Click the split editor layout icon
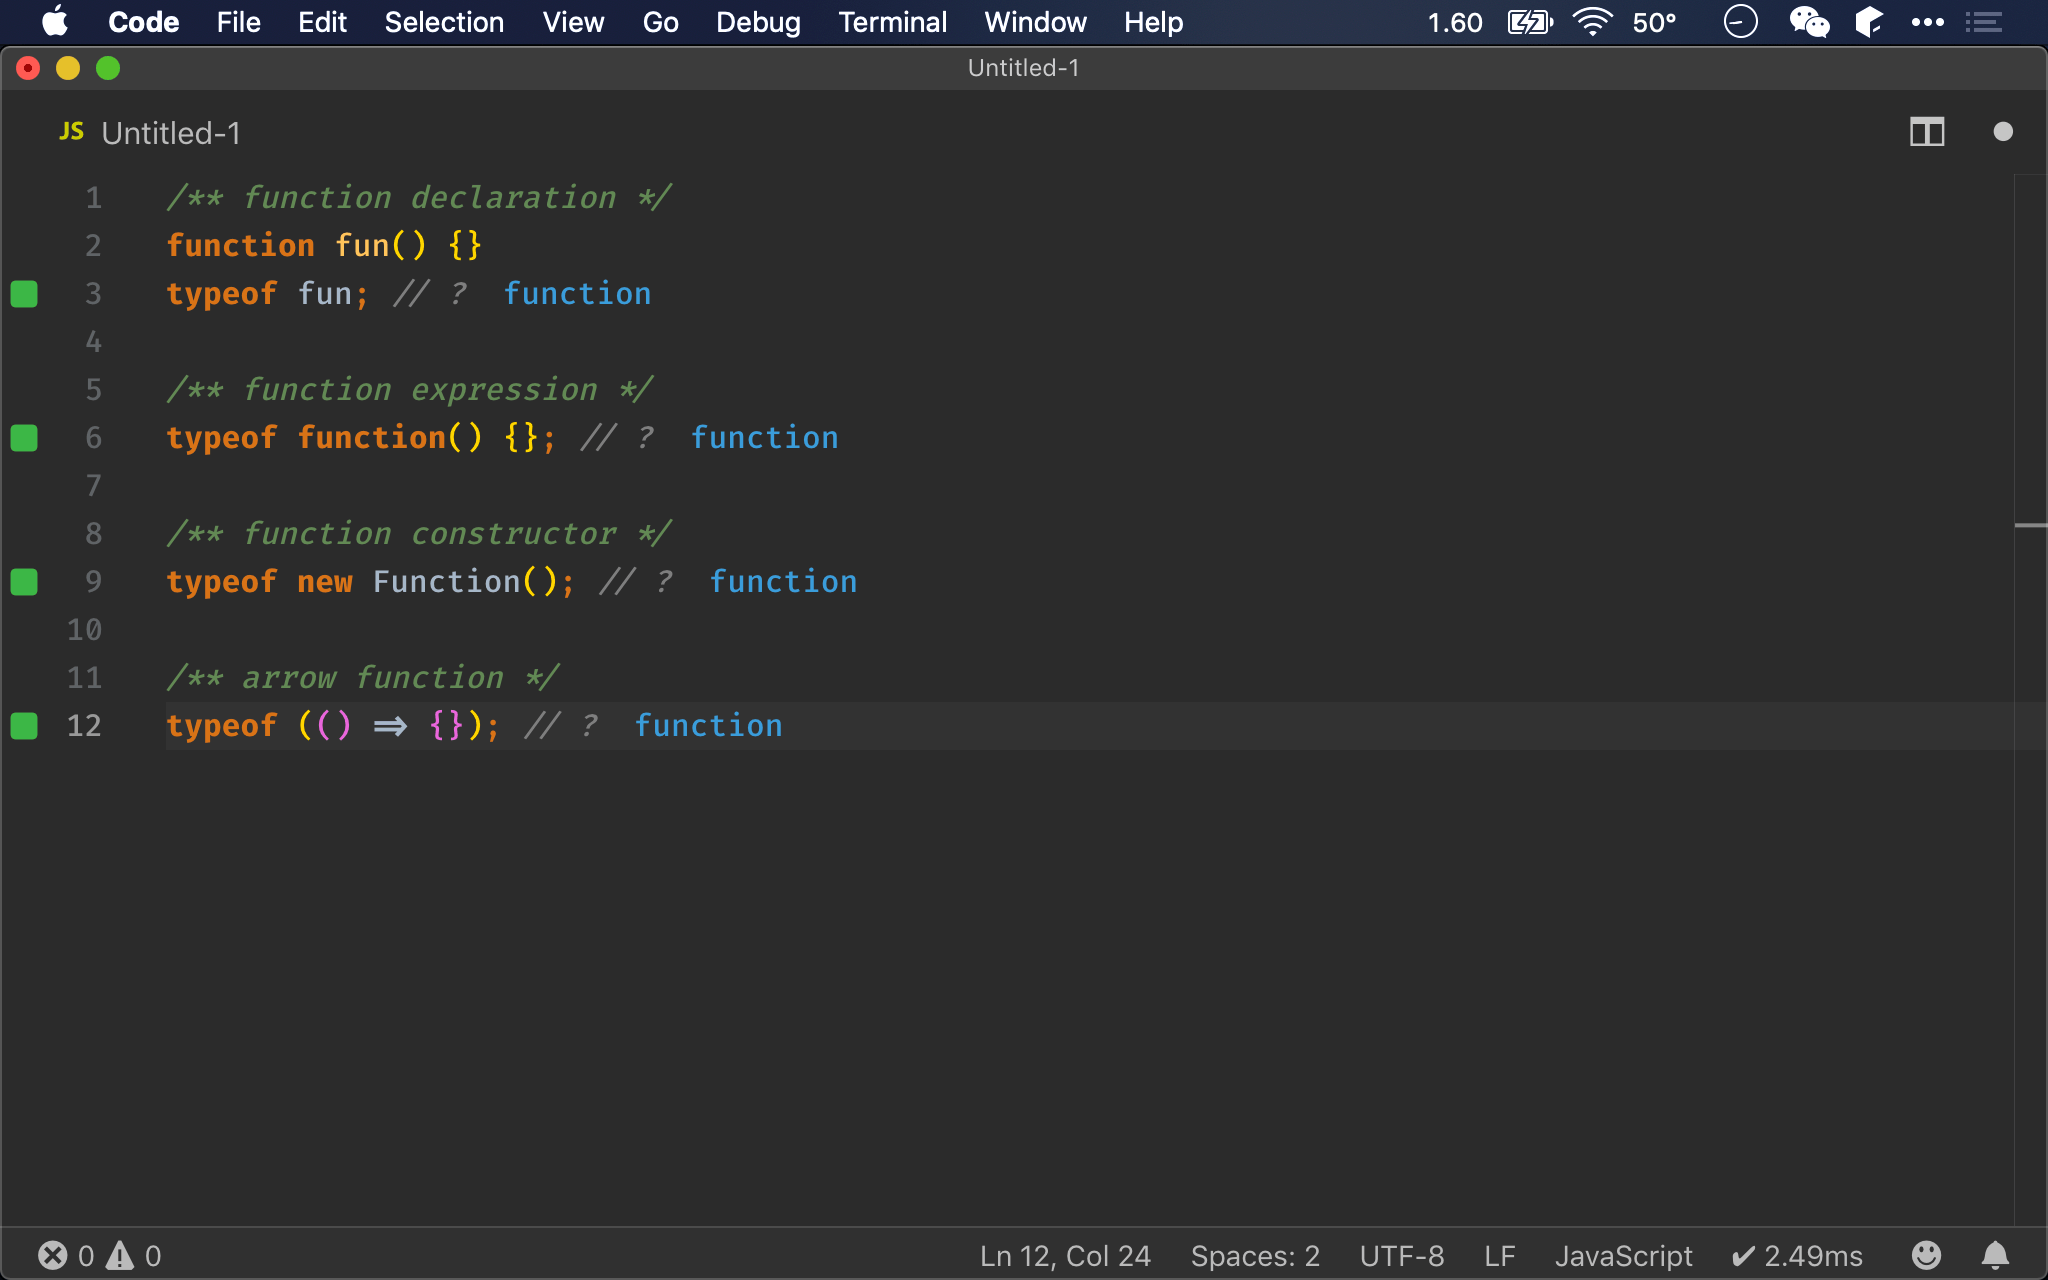This screenshot has height=1280, width=2048. pyautogui.click(x=1927, y=130)
